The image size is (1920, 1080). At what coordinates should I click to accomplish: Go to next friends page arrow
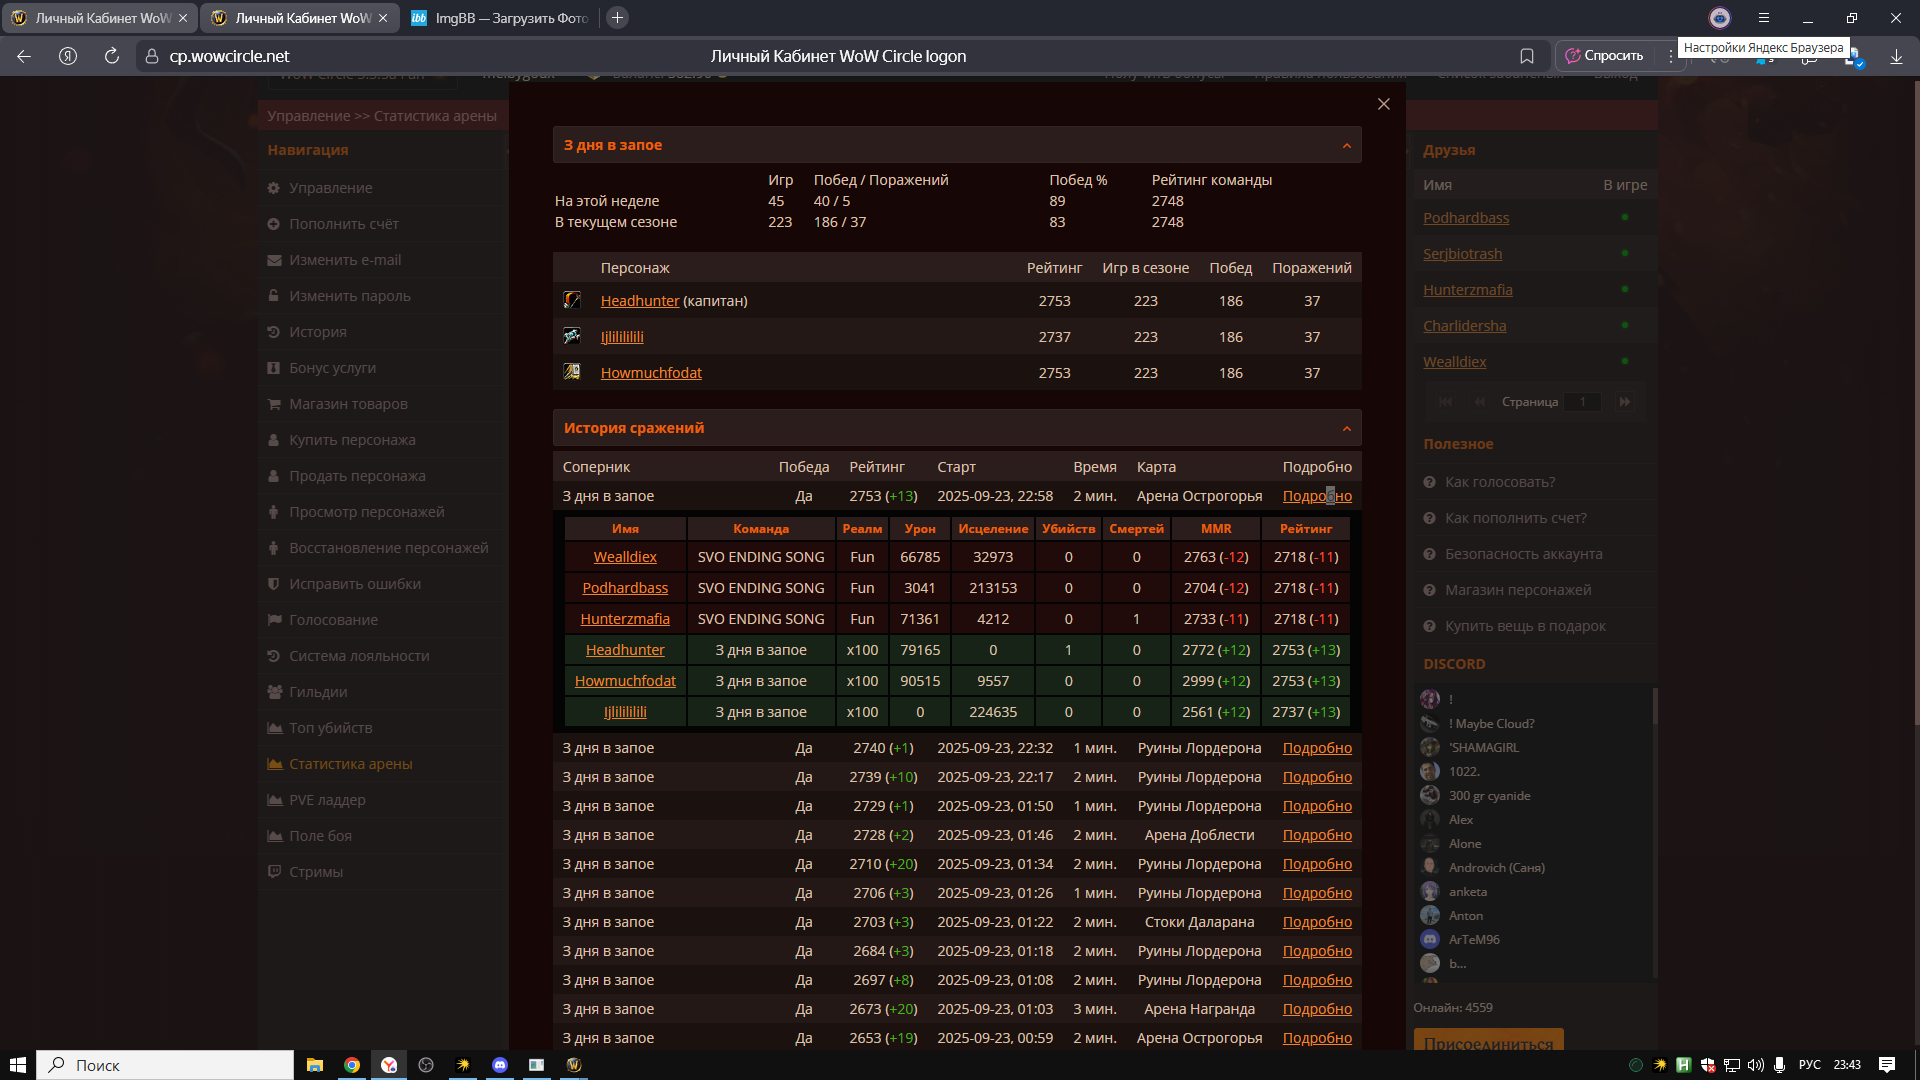click(x=1625, y=402)
